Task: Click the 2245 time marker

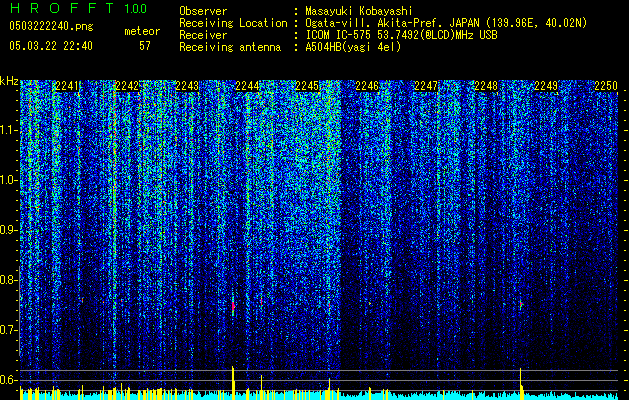Action: click(x=307, y=86)
